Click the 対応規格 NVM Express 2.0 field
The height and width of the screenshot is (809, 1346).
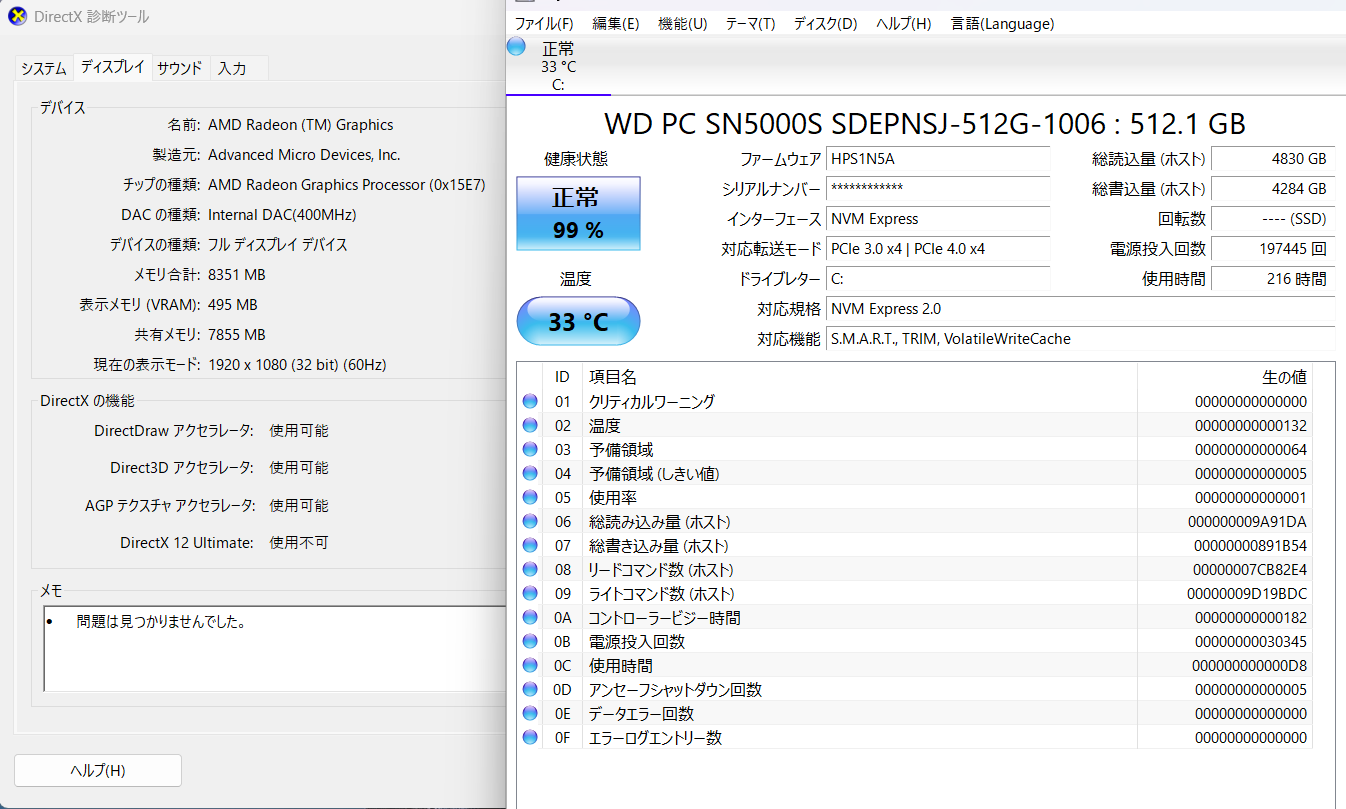click(1080, 309)
